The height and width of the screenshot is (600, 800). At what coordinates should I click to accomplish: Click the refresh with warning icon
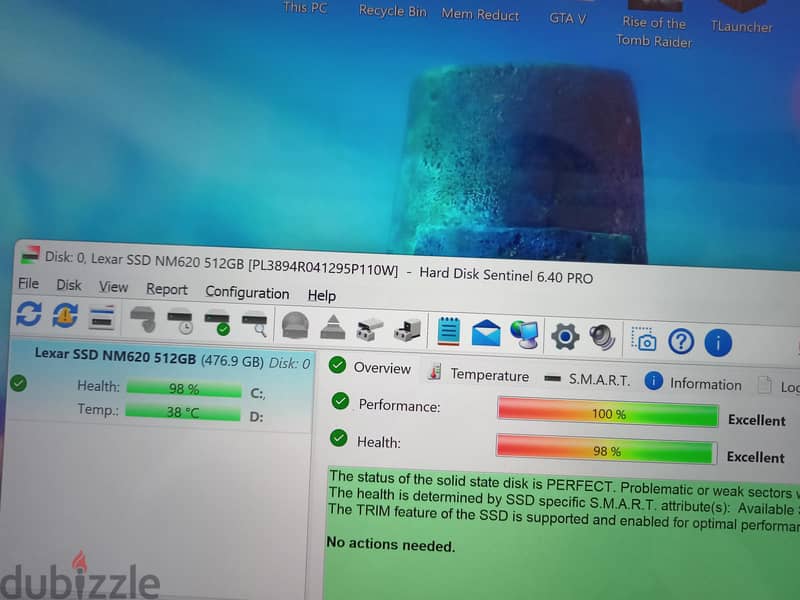coord(65,315)
